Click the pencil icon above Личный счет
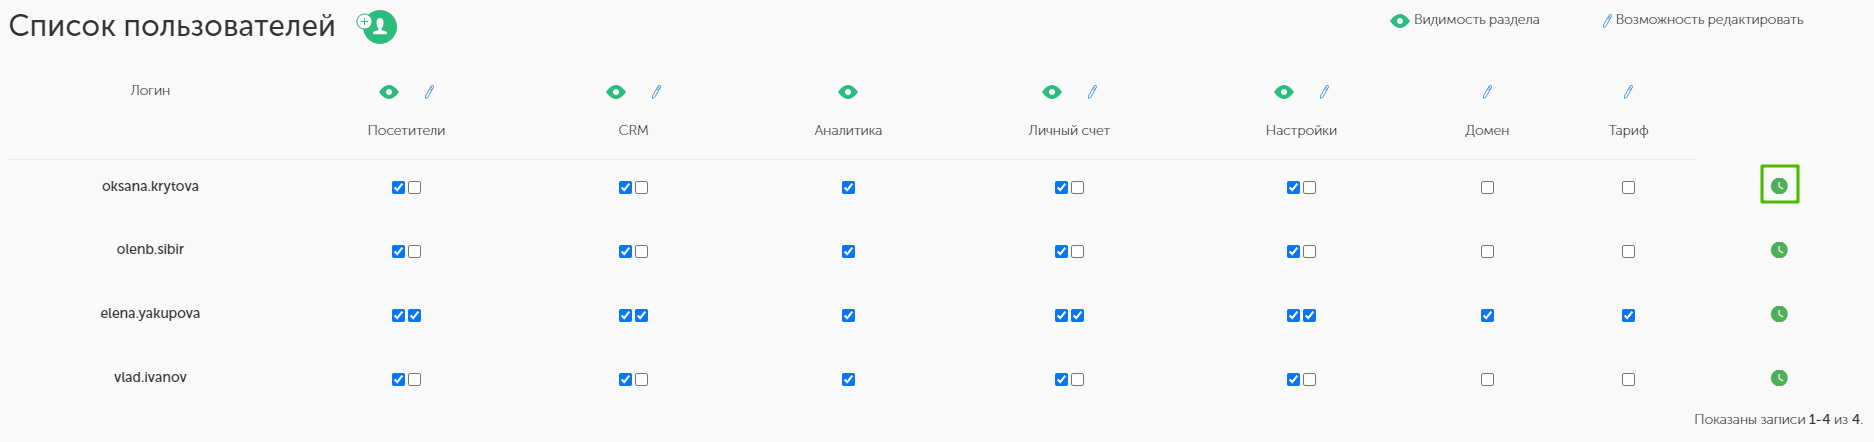1874x442 pixels. (x=1092, y=92)
